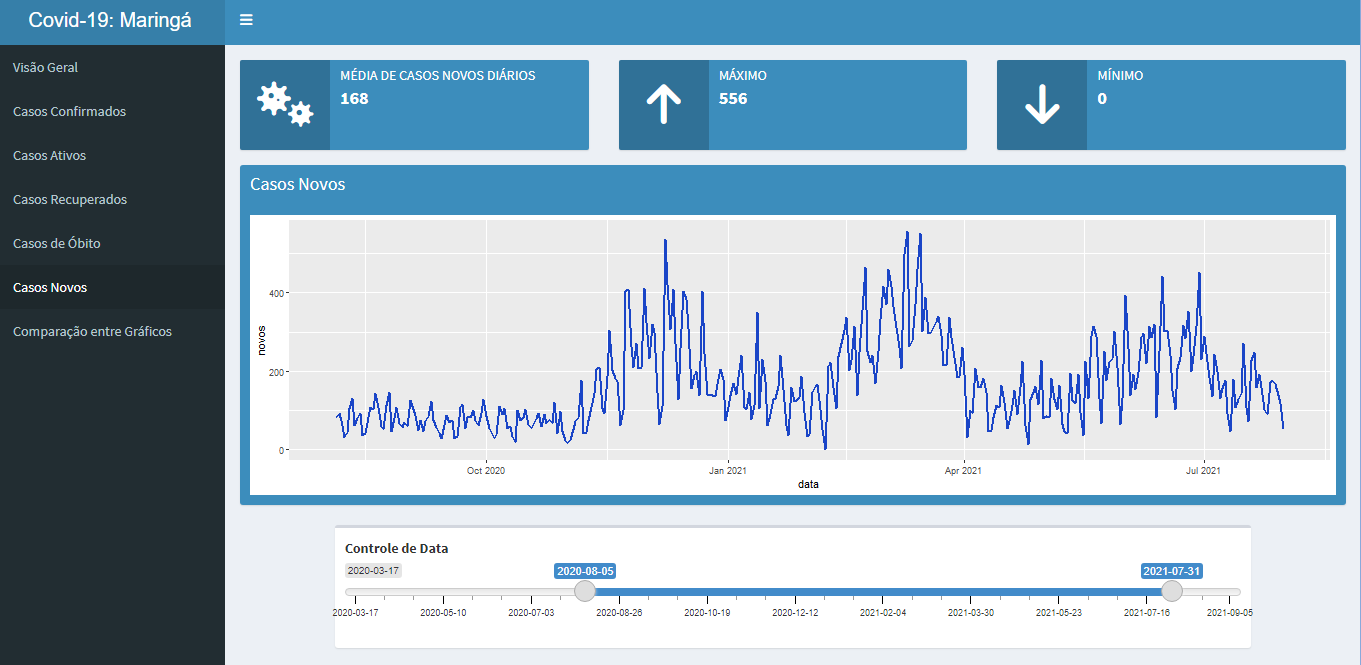The width and height of the screenshot is (1361, 665).
Task: Click the Covid-19: Maringá dashboard title
Action: [x=111, y=21]
